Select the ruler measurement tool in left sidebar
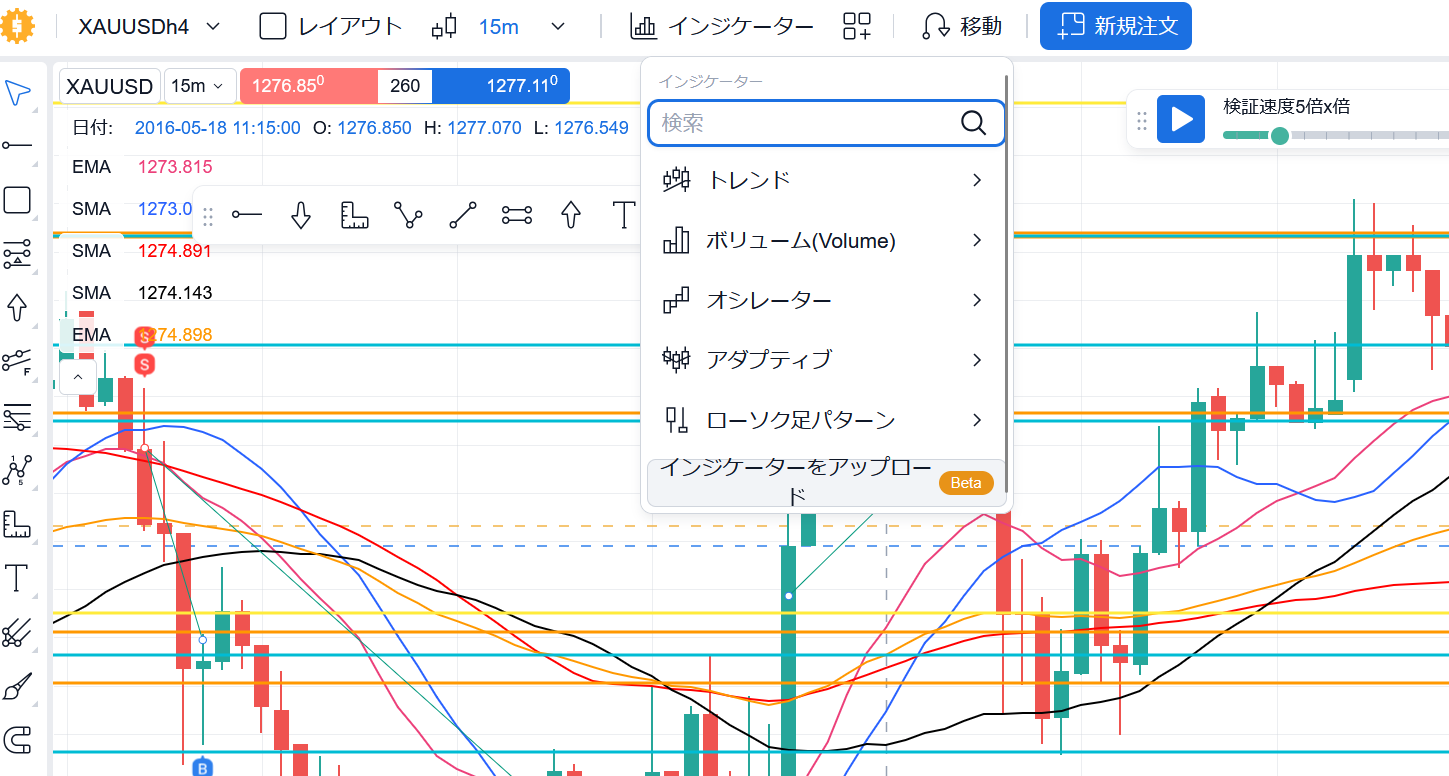1449x776 pixels. tap(18, 523)
